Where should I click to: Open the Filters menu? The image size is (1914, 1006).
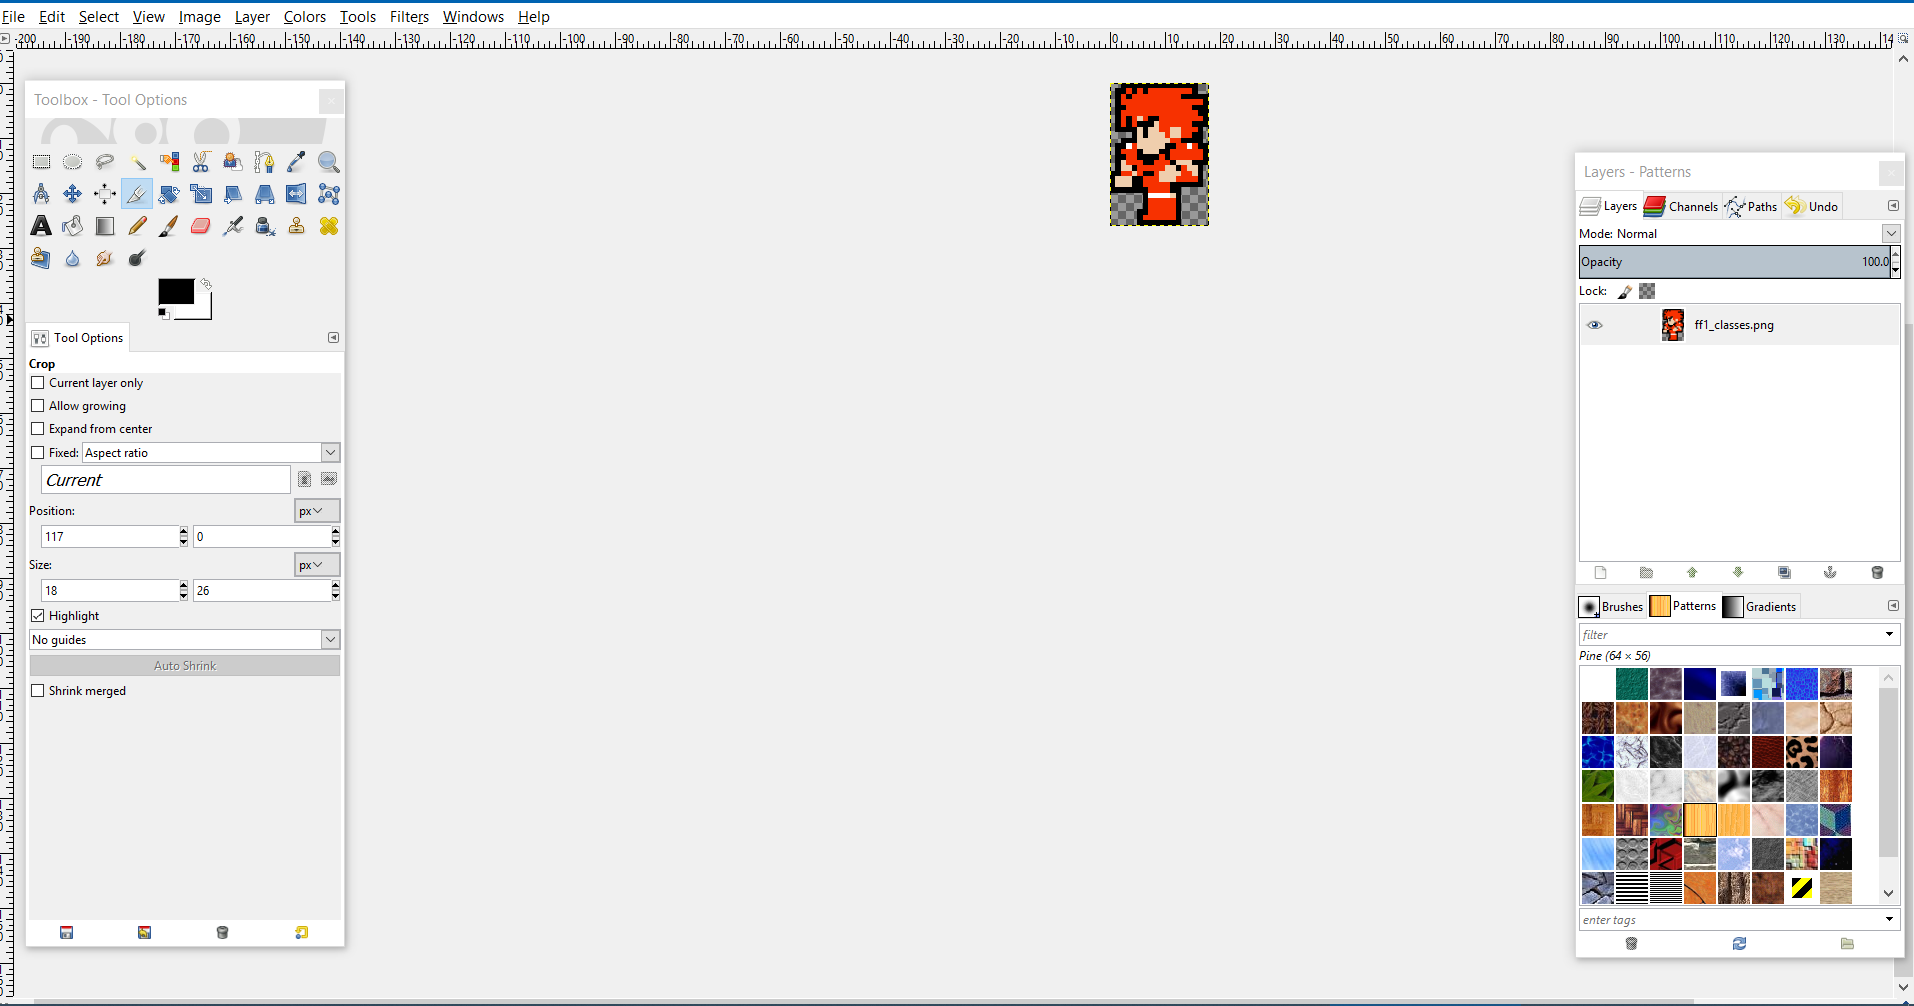(409, 17)
